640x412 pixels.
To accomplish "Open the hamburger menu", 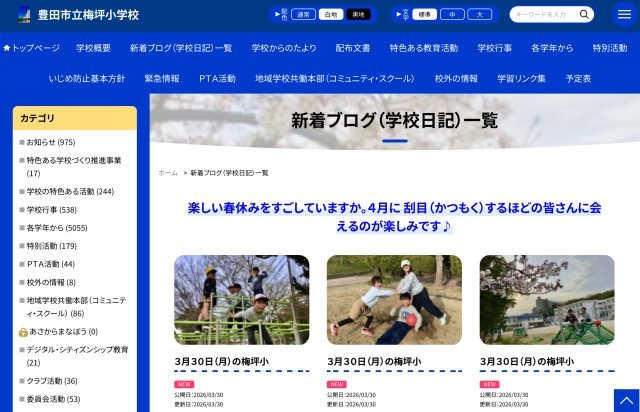I will click(x=624, y=14).
